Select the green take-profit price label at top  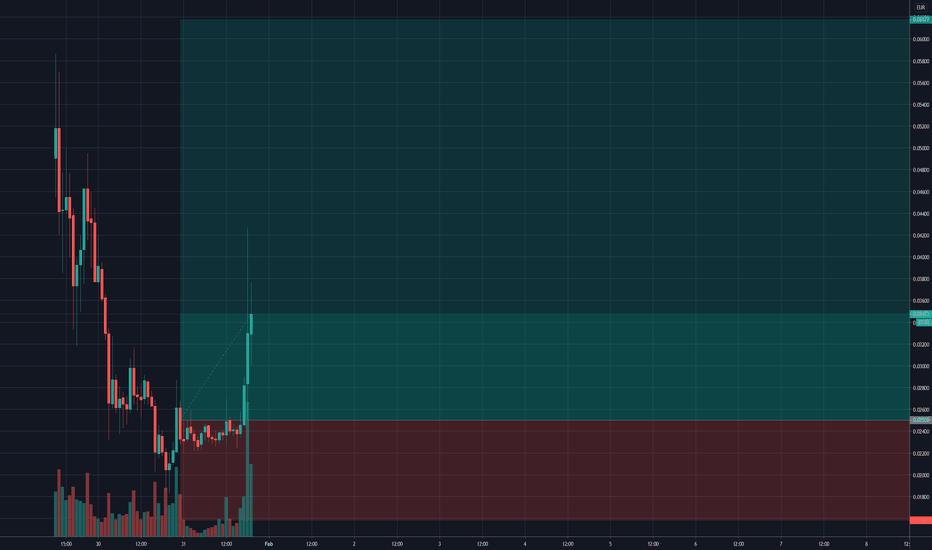click(x=921, y=20)
